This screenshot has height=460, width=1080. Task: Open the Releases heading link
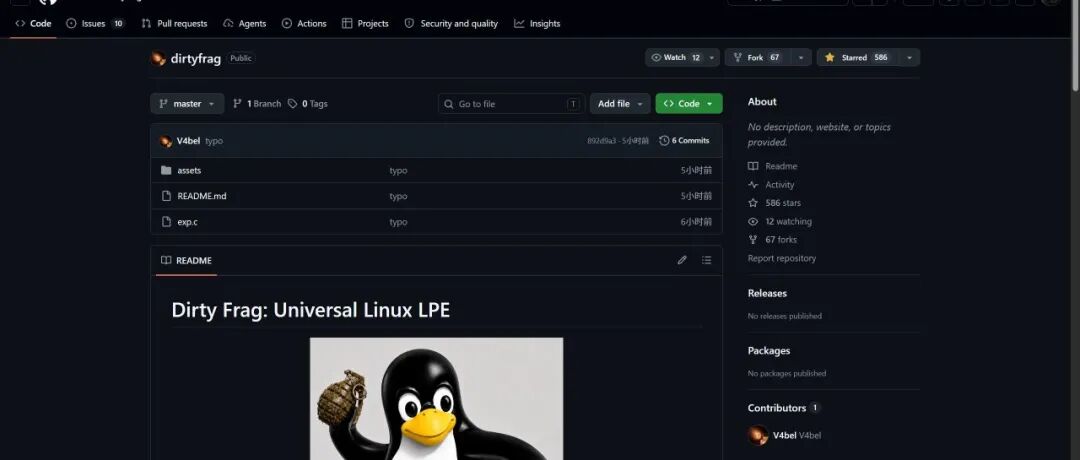coord(767,293)
